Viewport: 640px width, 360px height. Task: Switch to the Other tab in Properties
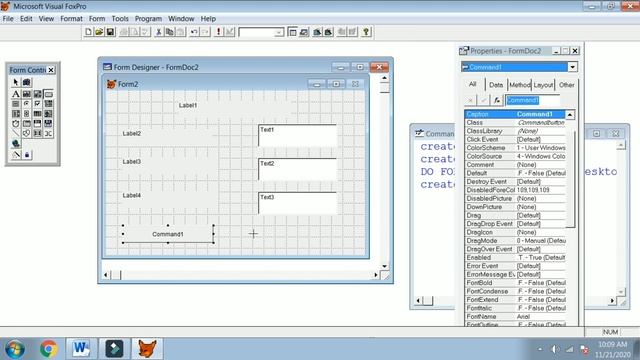tap(567, 85)
